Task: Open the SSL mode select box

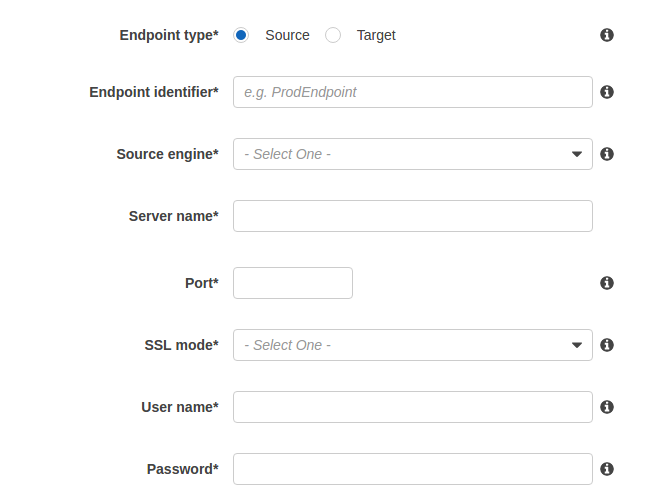Action: (x=412, y=345)
